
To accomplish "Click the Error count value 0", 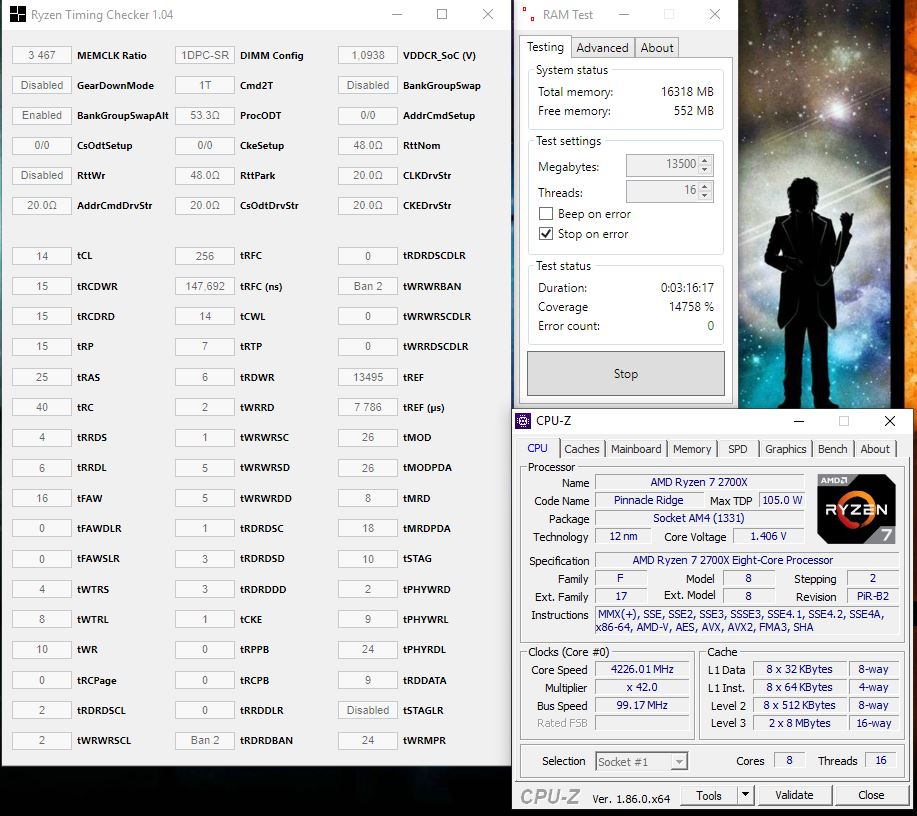I will [711, 326].
